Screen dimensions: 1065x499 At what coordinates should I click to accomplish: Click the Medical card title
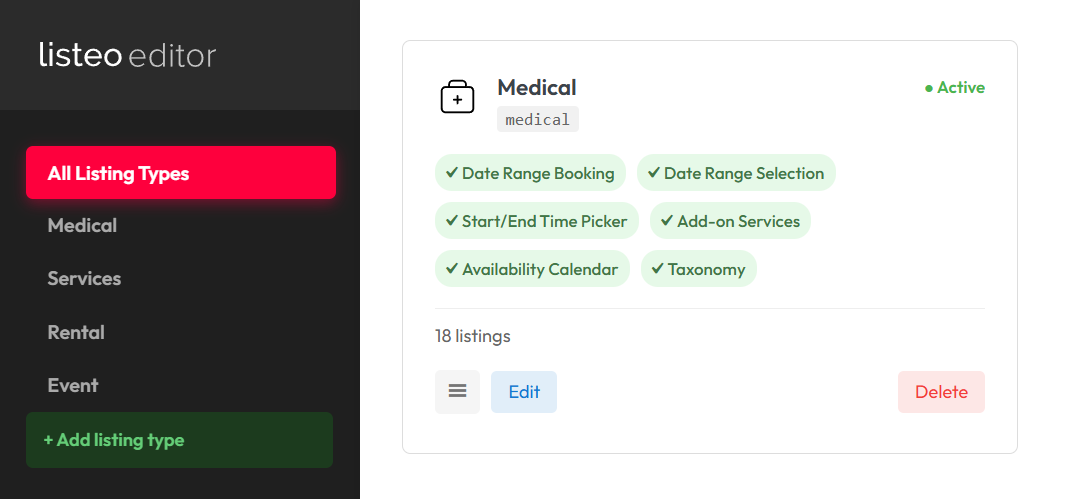tap(537, 88)
